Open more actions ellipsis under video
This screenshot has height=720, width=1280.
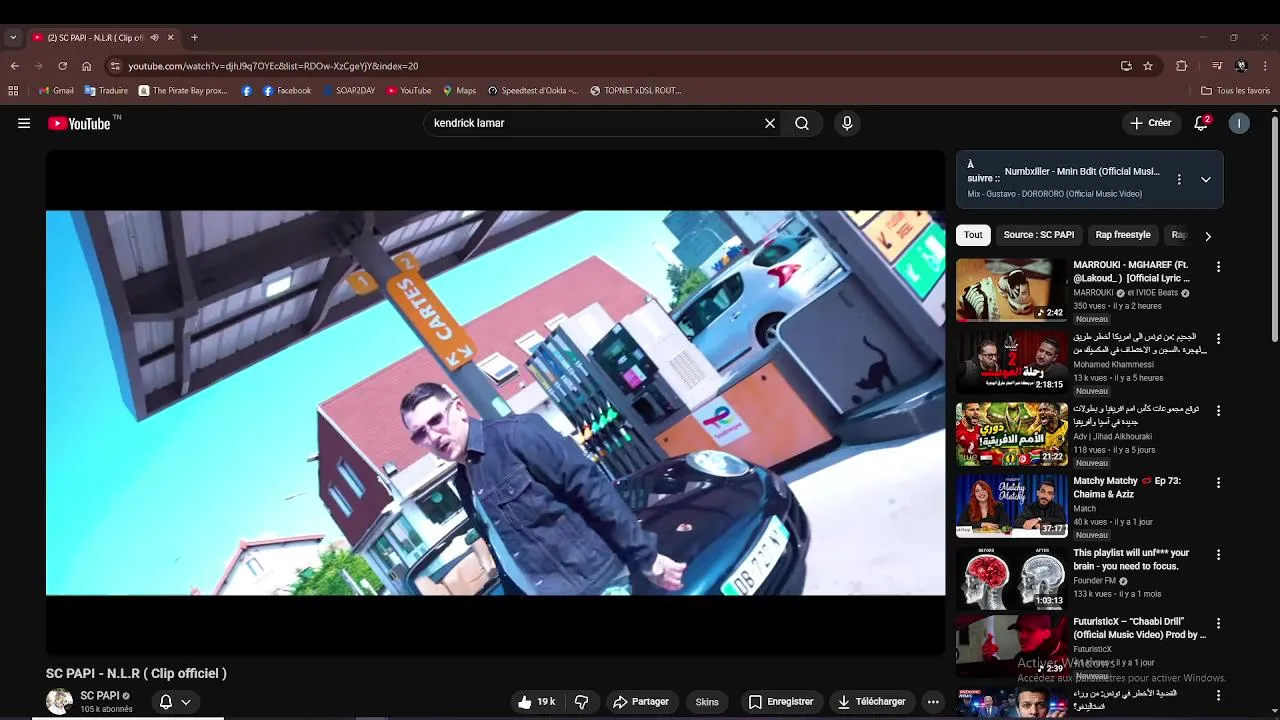[933, 702]
